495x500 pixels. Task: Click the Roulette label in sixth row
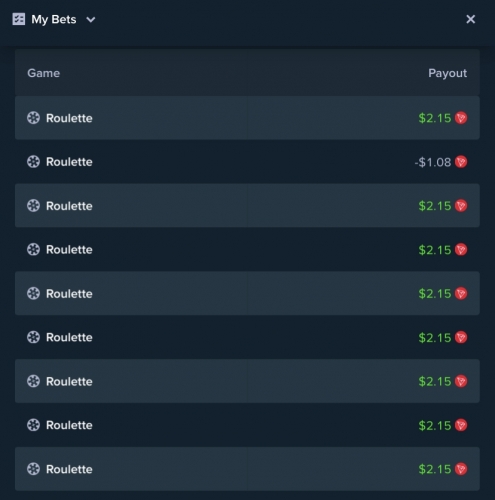[69, 337]
